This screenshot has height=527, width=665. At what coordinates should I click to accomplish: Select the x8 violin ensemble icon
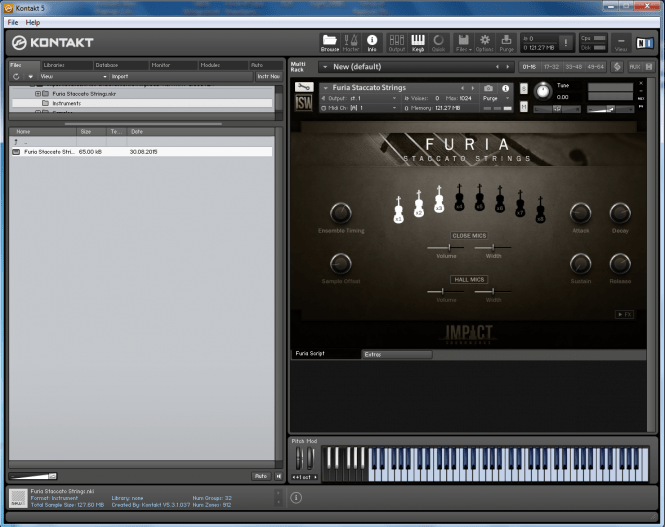[x=540, y=209]
